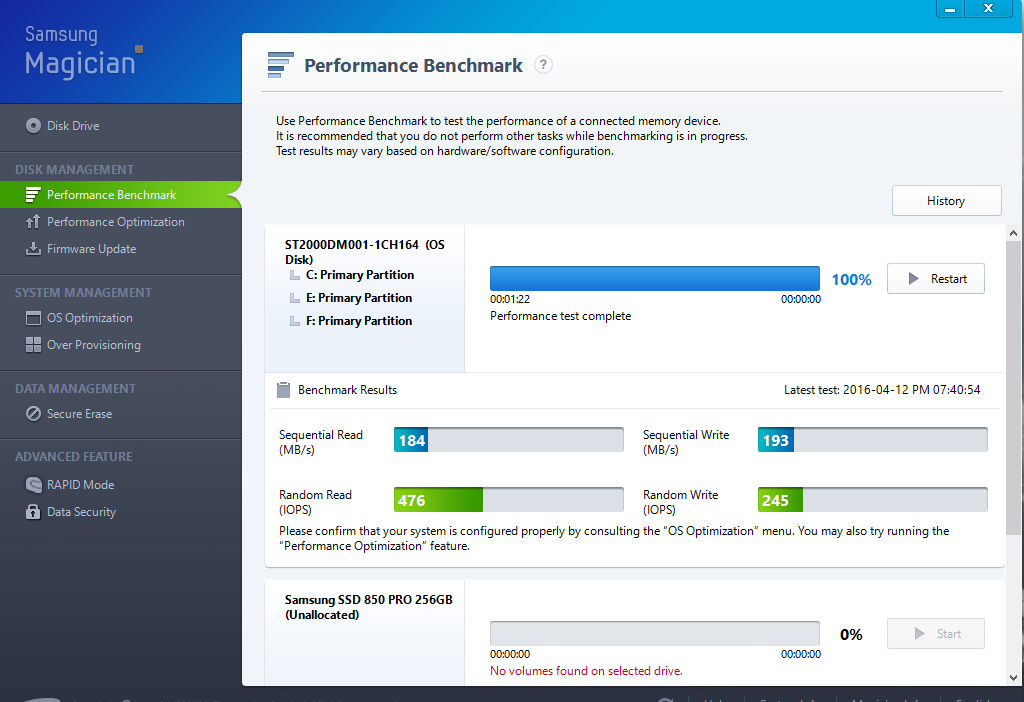Click the Random Write 245 result bar
The image size is (1024, 702).
pos(872,500)
